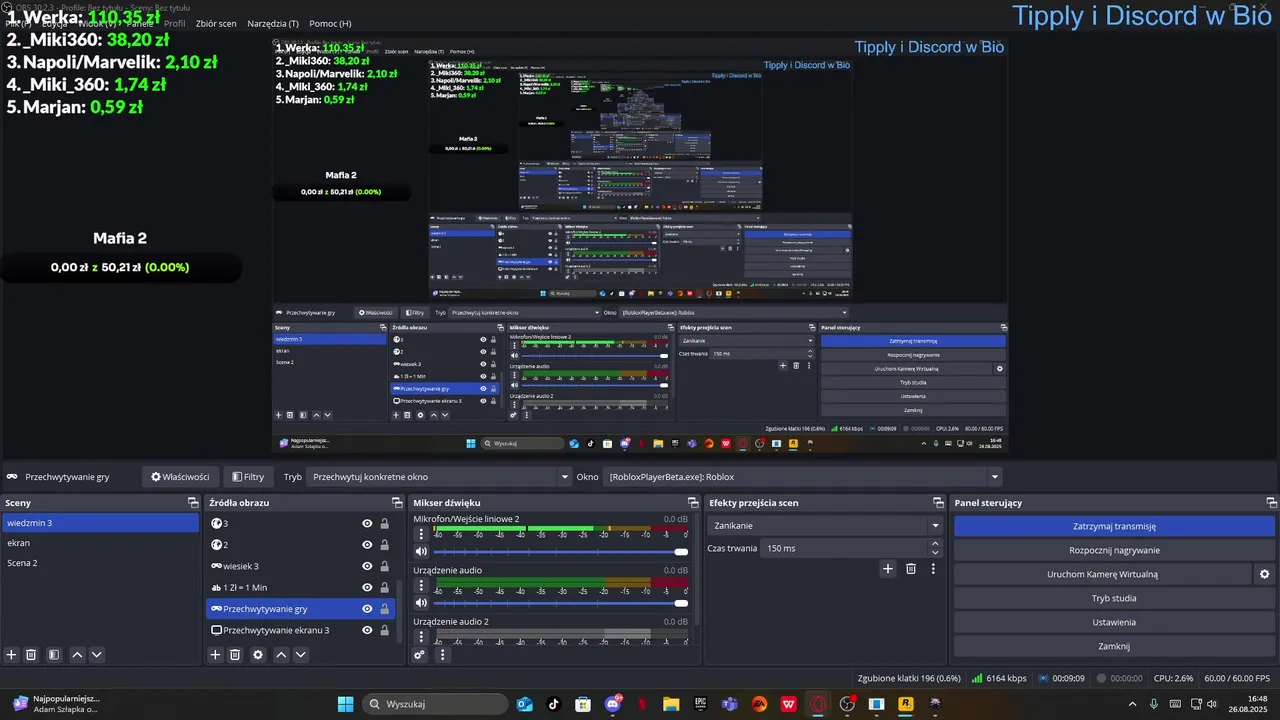Remove scene transition with trash icon
1280x720 pixels.
tap(911, 569)
